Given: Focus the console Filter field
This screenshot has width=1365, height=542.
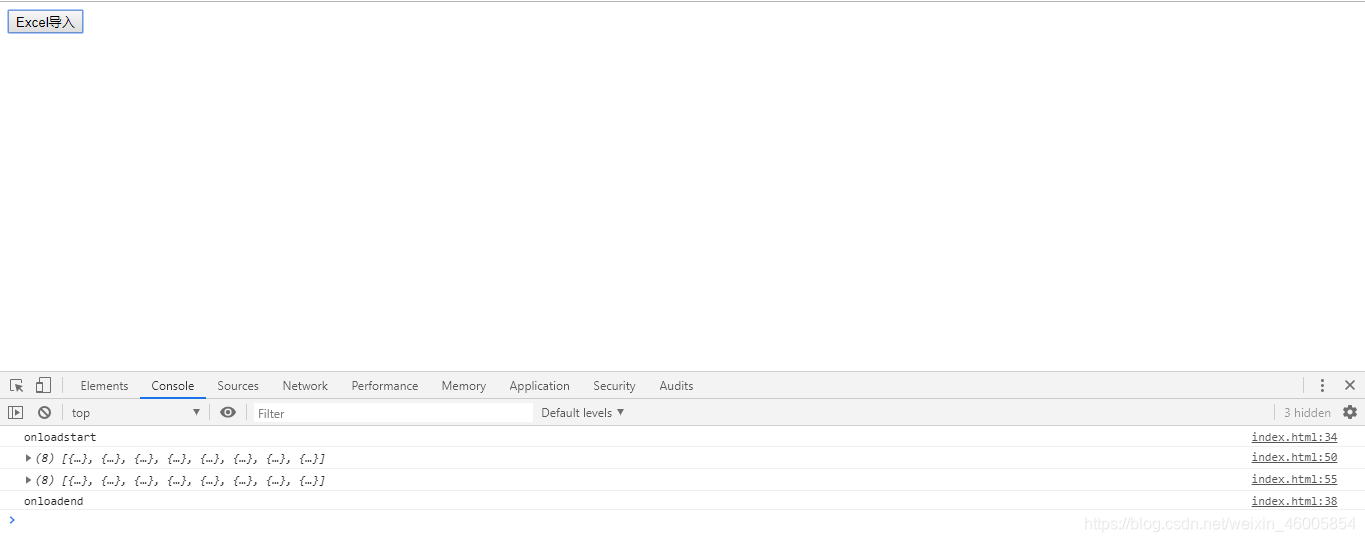Looking at the screenshot, I should [393, 413].
